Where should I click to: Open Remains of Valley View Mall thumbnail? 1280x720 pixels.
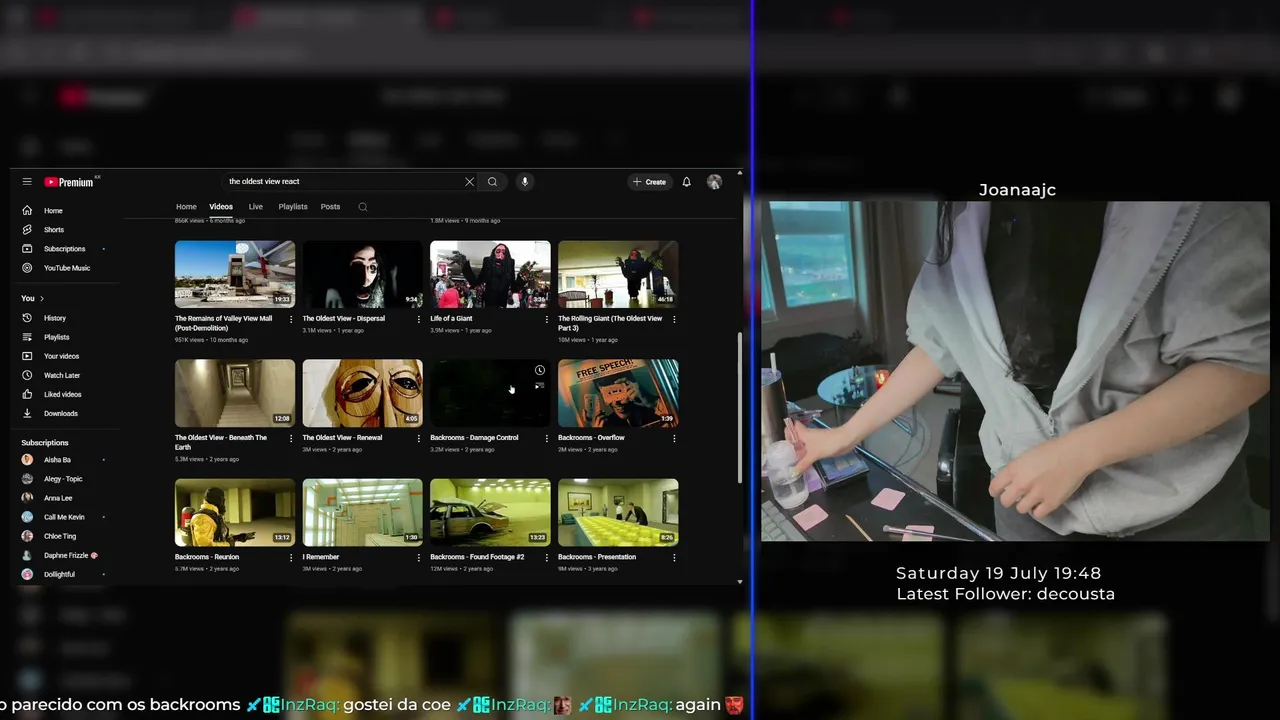pos(235,274)
